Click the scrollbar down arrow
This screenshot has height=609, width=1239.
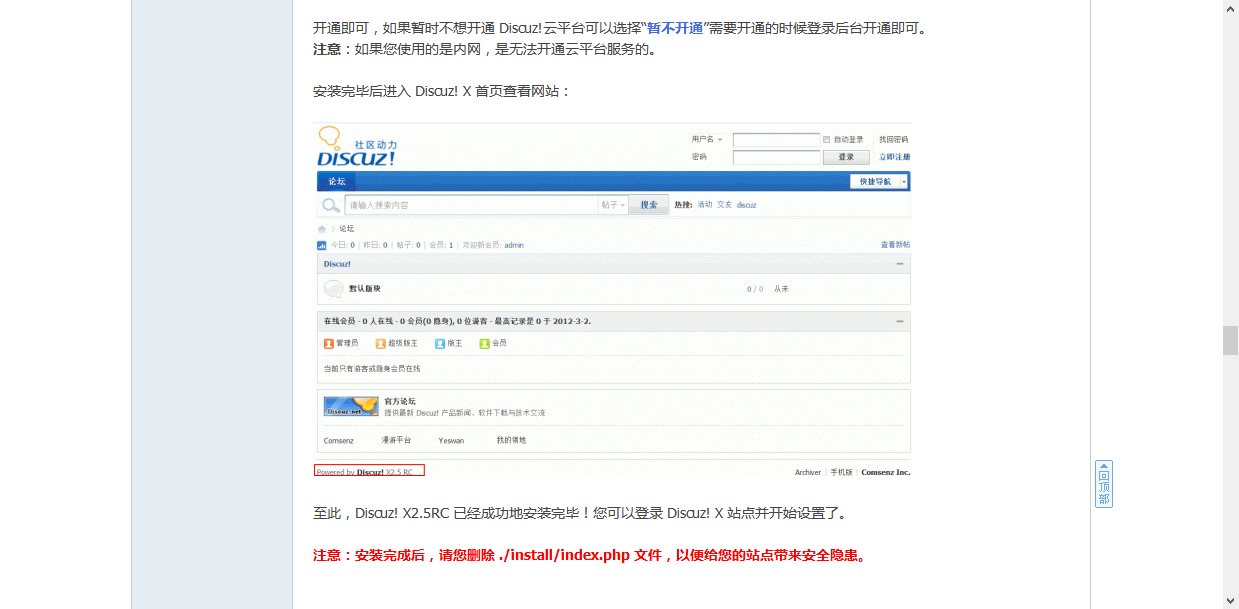point(1231,601)
